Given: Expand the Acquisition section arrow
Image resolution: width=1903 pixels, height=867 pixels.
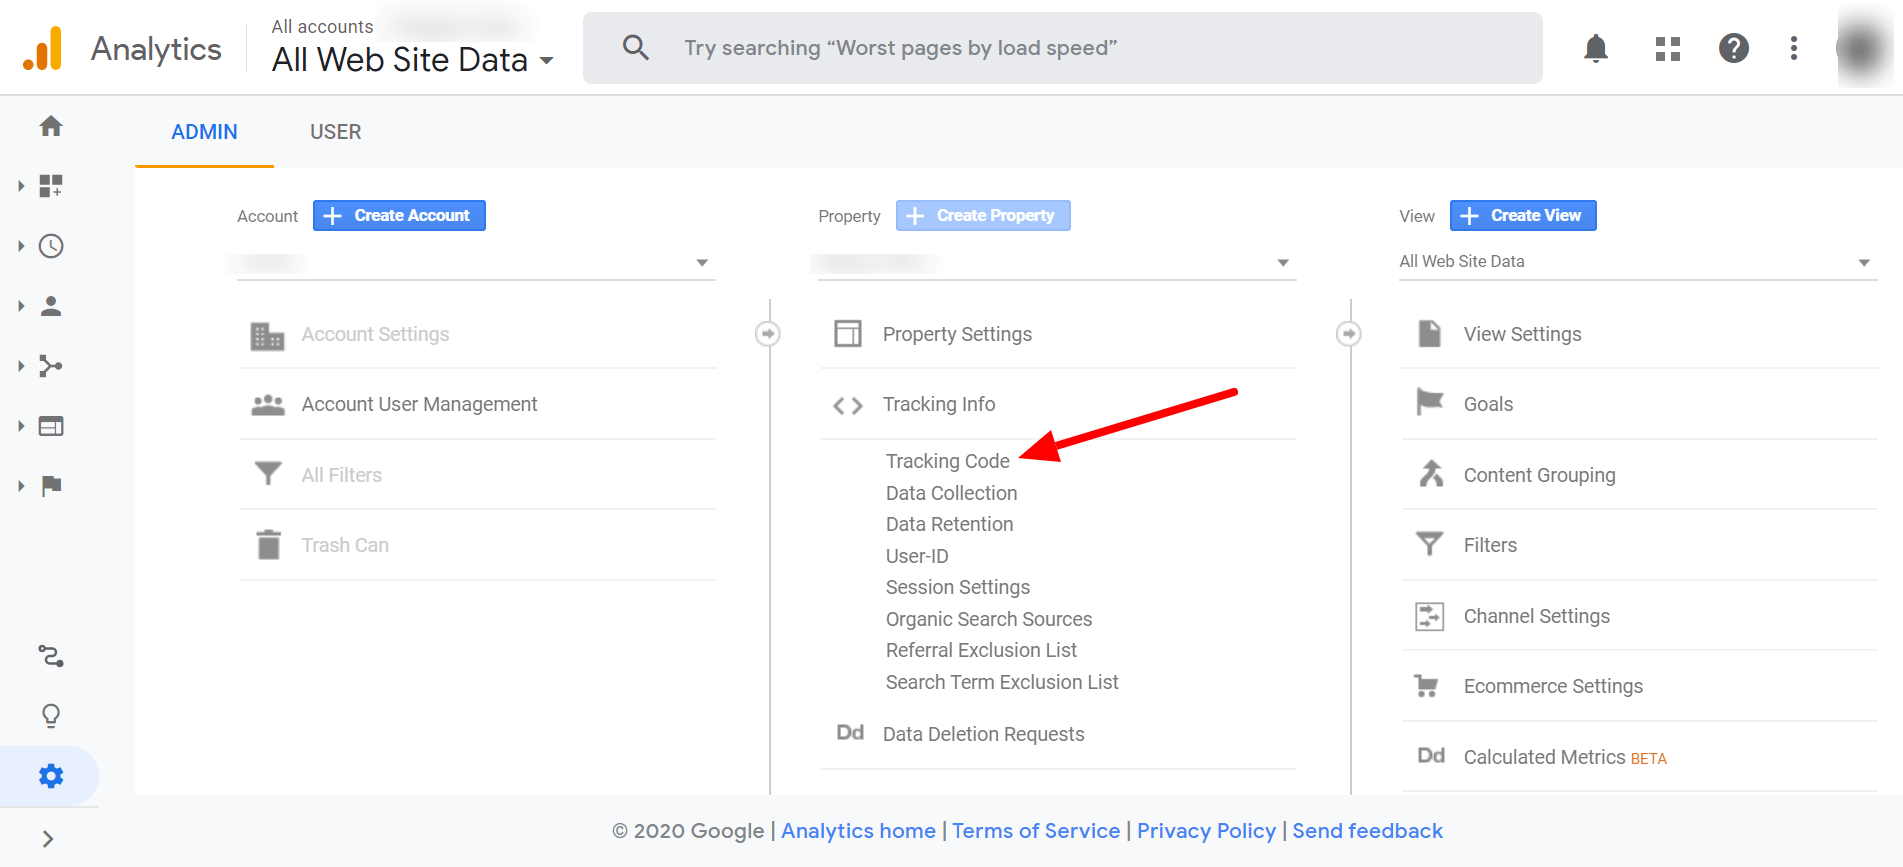Looking at the screenshot, I should [21, 366].
